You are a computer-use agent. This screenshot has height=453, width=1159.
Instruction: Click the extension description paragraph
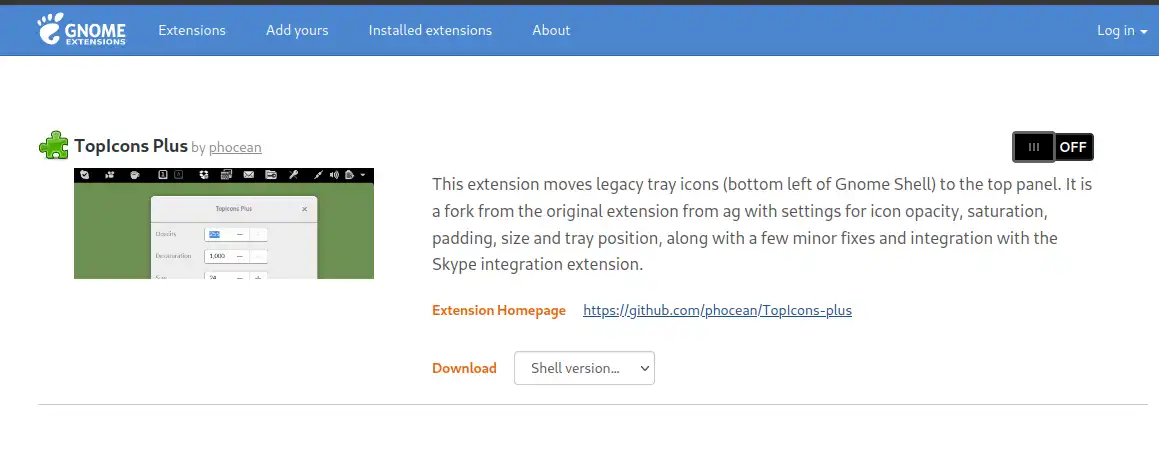pyautogui.click(x=761, y=224)
